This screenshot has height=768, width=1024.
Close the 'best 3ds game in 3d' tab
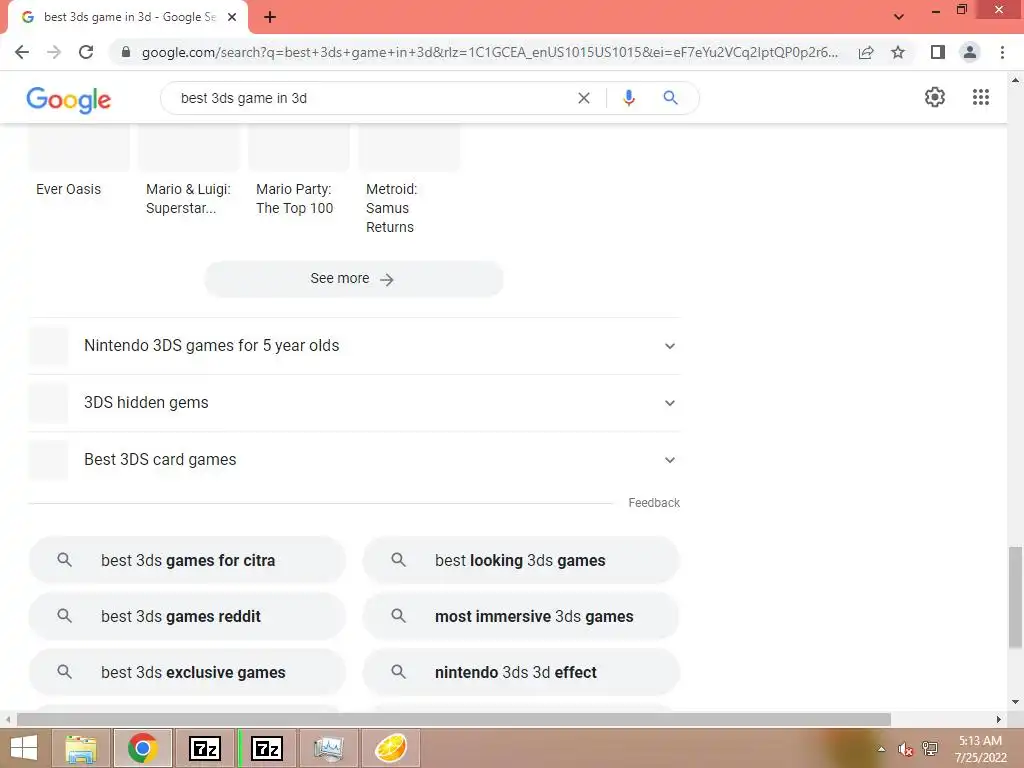[x=232, y=18]
